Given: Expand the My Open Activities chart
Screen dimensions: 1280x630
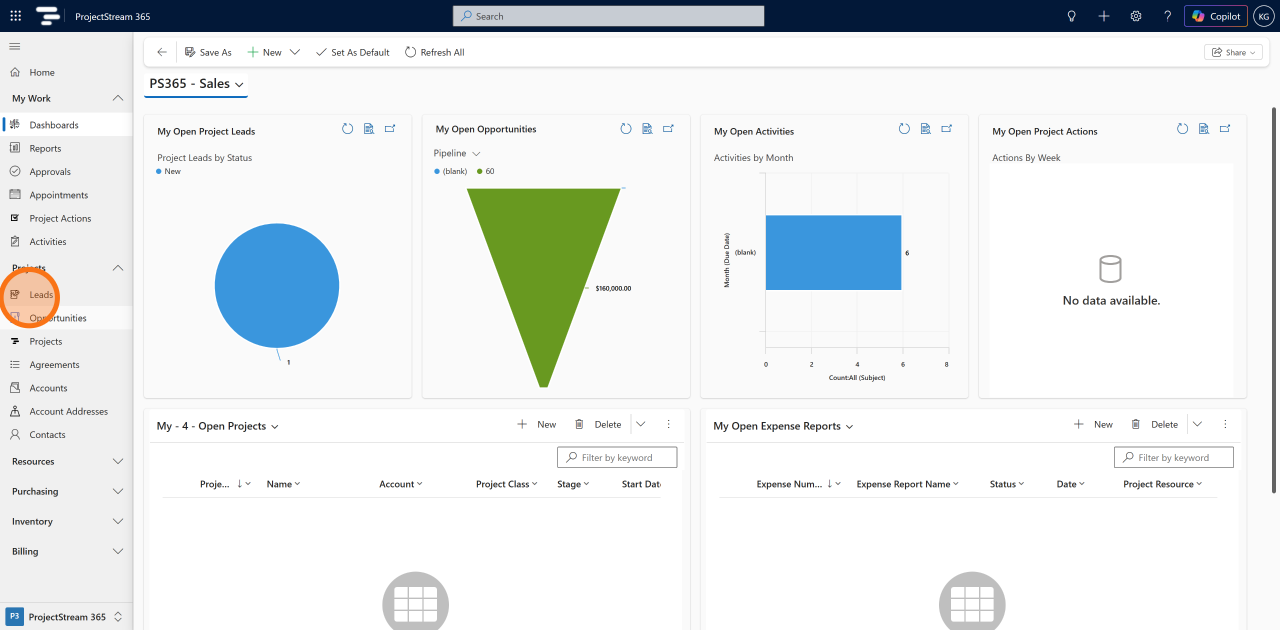Looking at the screenshot, I should (x=947, y=129).
